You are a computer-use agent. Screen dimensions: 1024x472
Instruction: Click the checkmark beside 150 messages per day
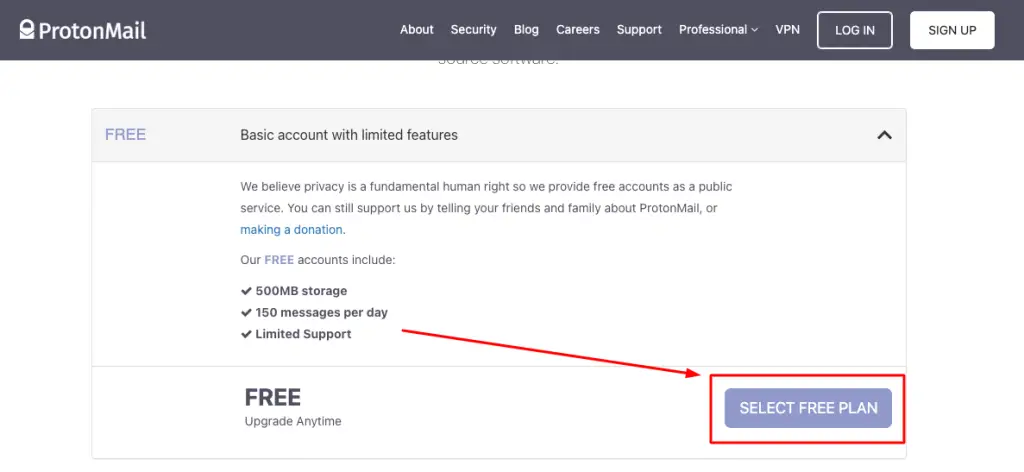[x=246, y=313]
